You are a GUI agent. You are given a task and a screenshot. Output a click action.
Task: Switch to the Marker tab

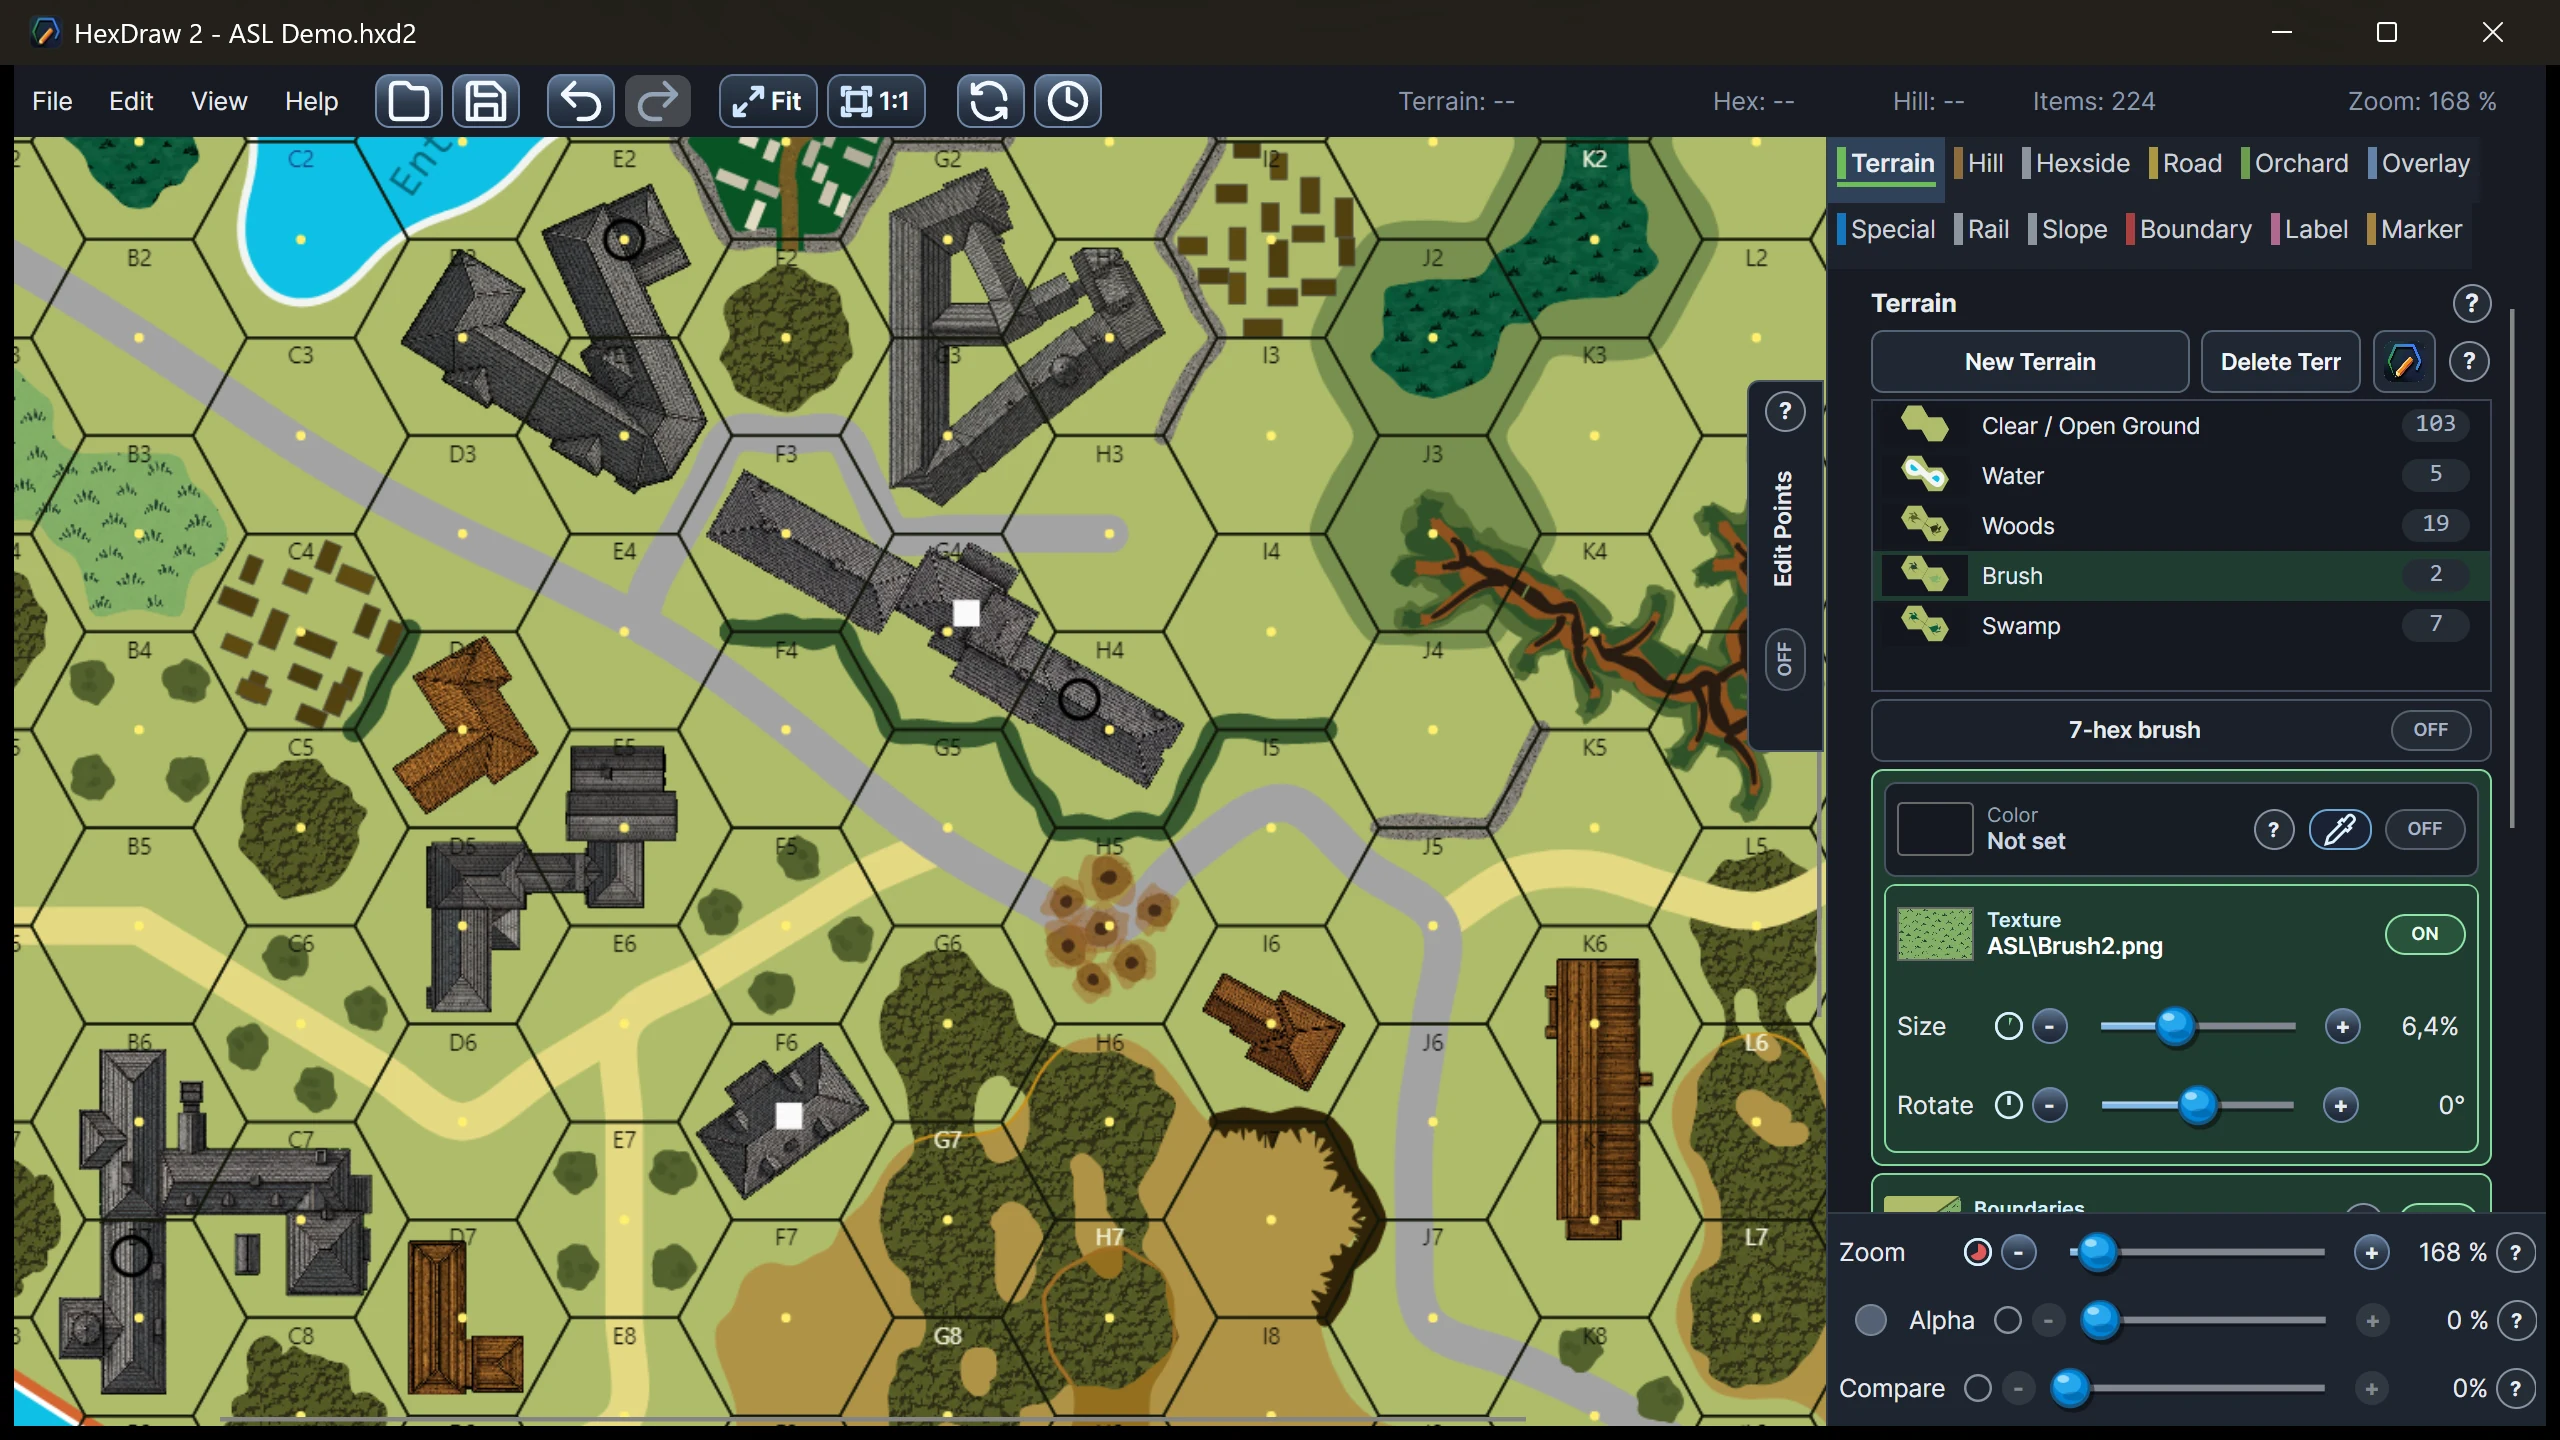[2415, 229]
